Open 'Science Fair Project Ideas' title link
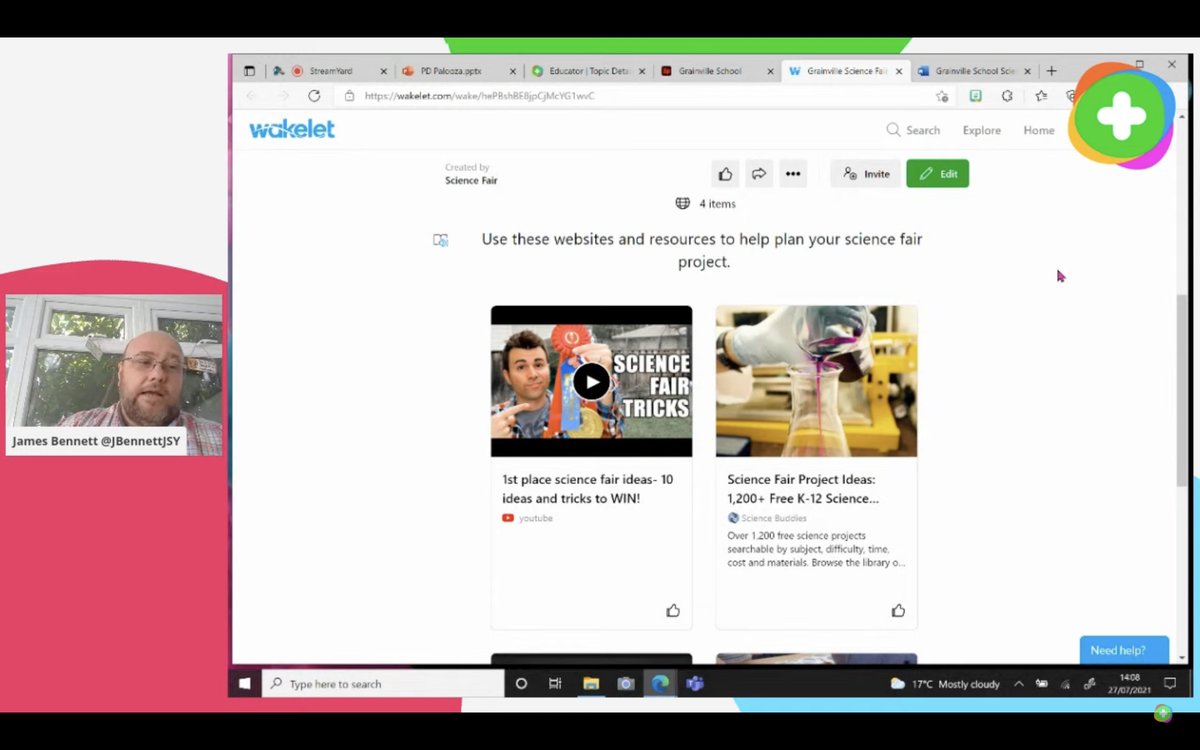Image resolution: width=1200 pixels, height=750 pixels. coord(803,489)
